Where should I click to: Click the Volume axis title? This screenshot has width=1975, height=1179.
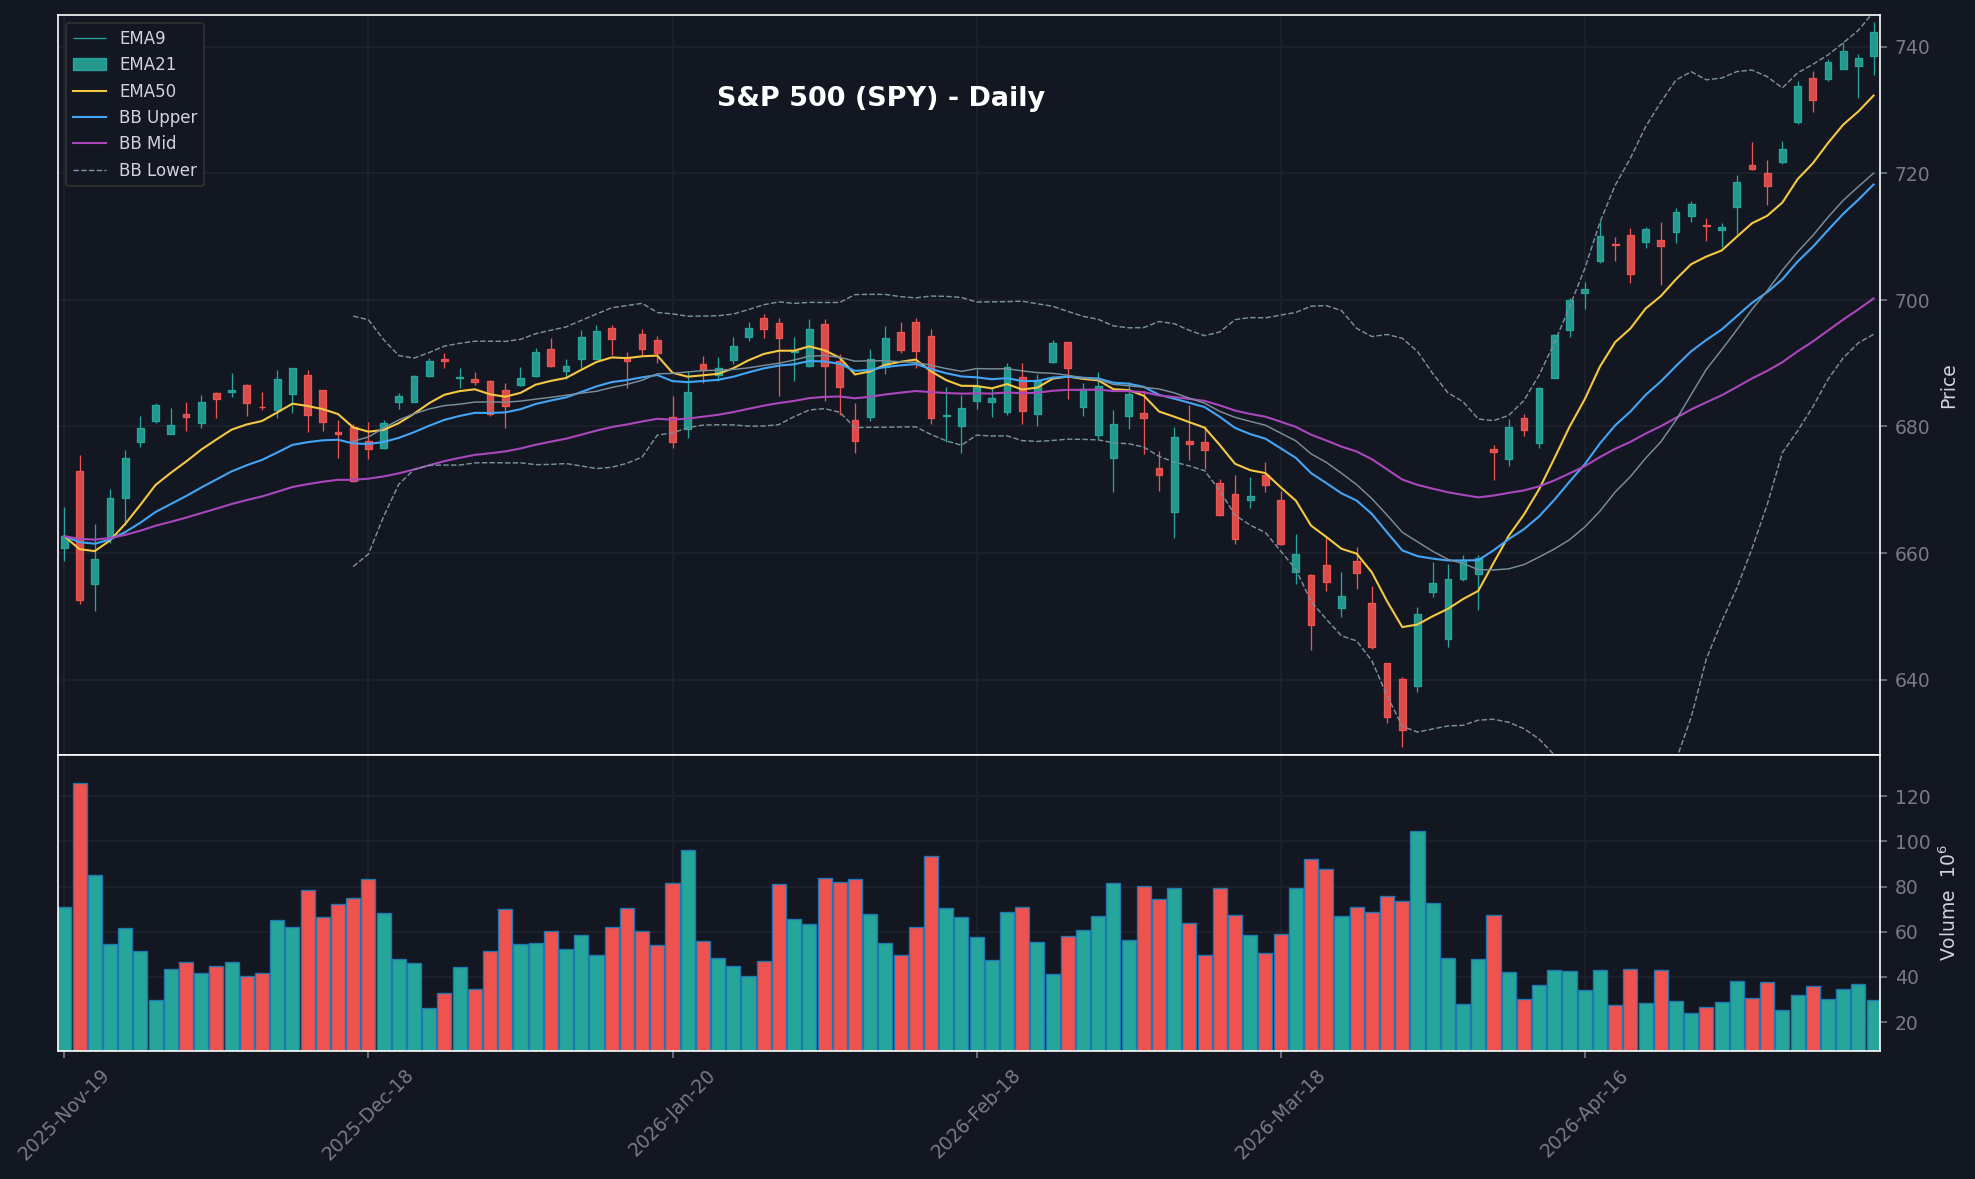click(x=1947, y=903)
